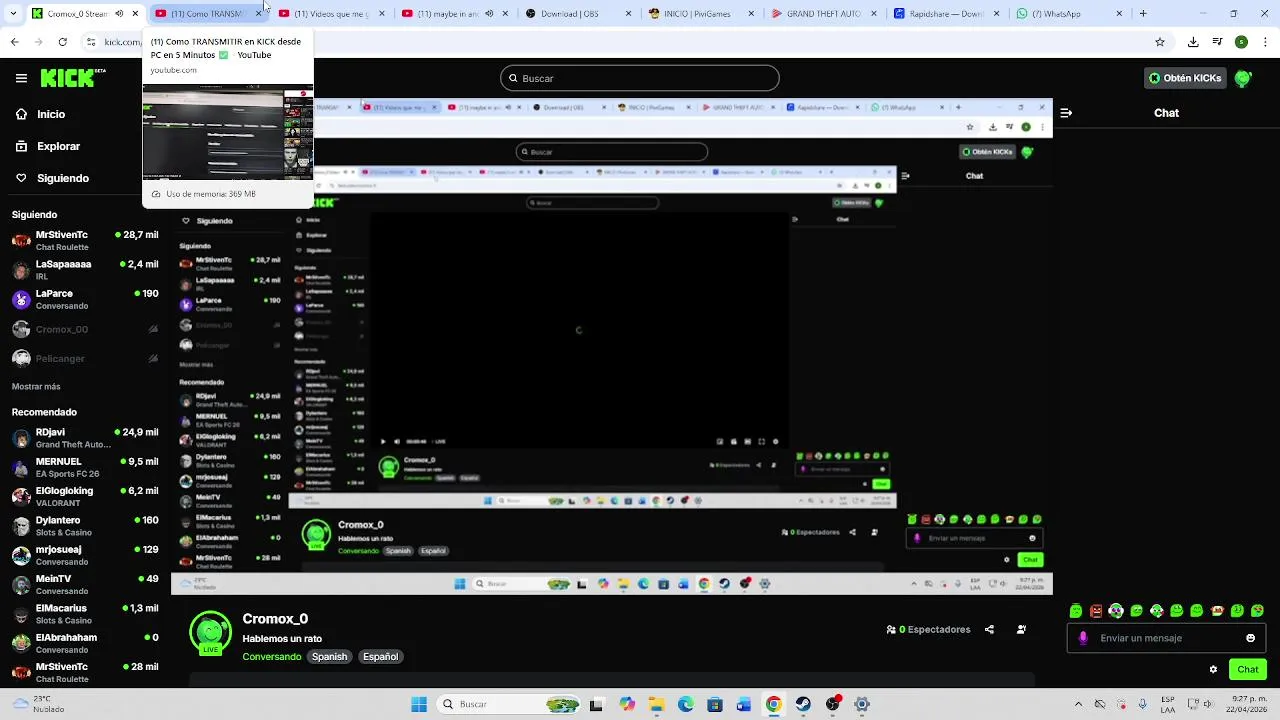1280x720 pixels.
Task: Select offline channel Pelicanger
Action: click(85, 358)
